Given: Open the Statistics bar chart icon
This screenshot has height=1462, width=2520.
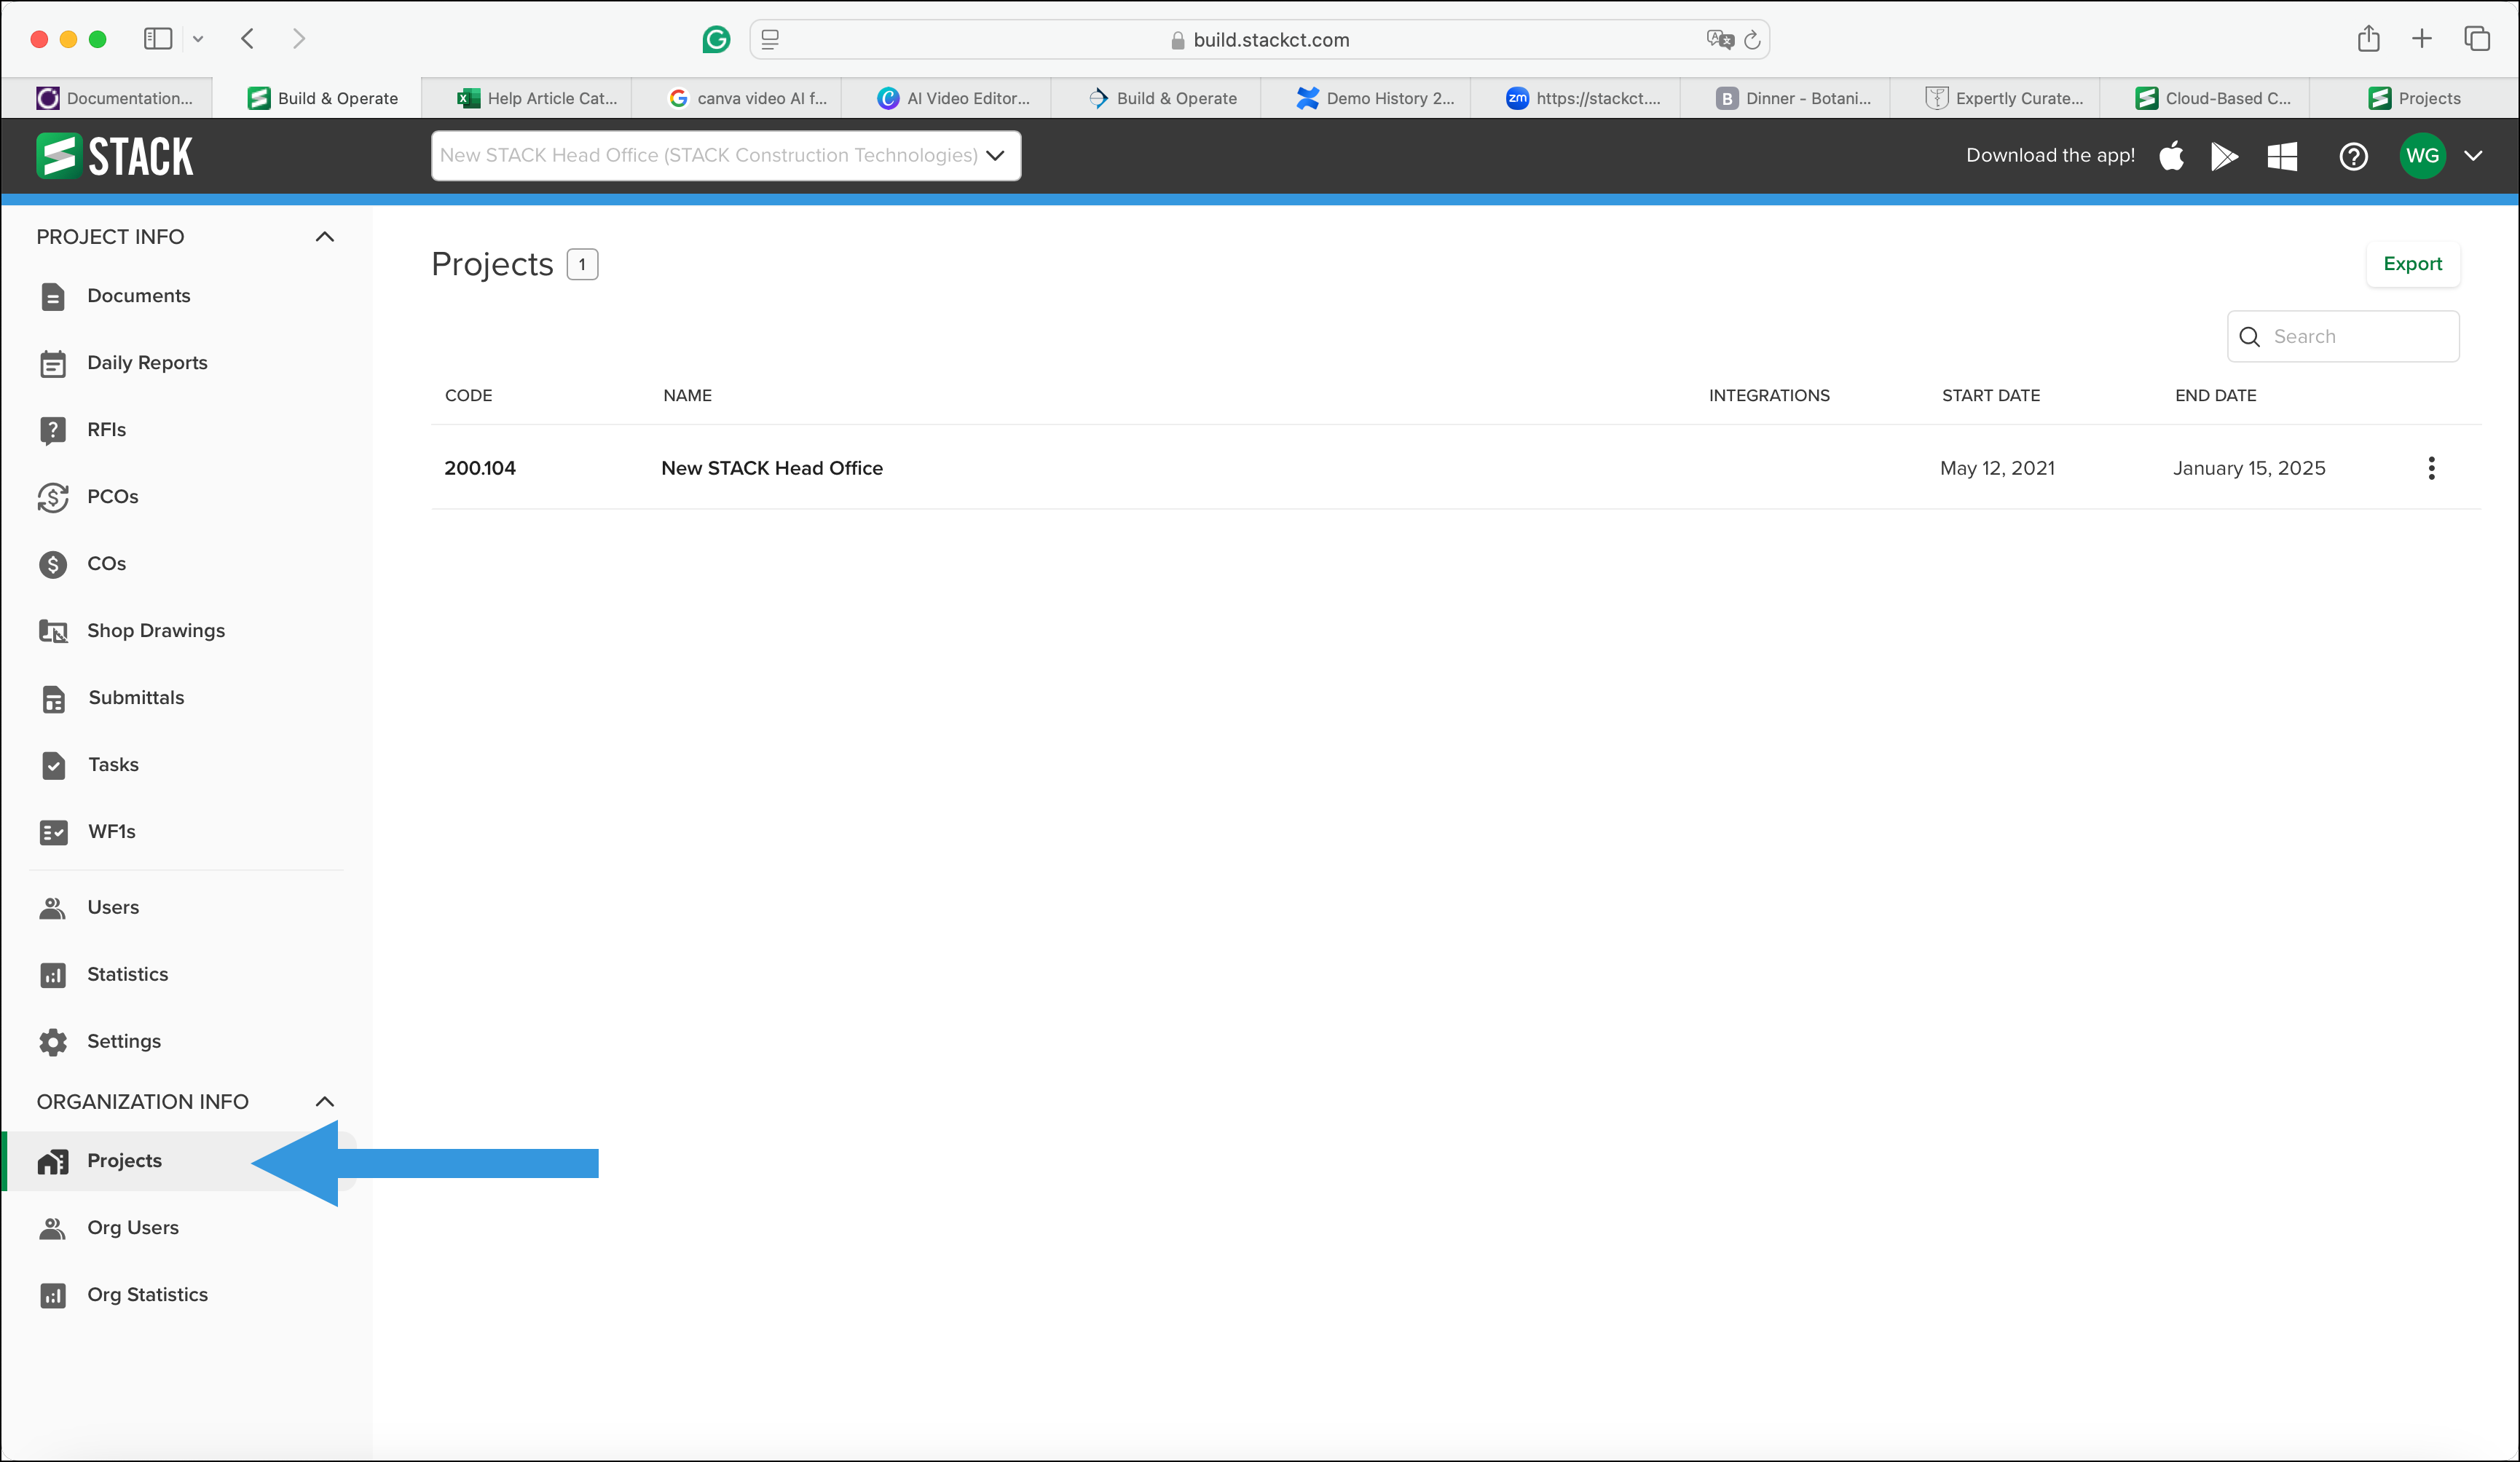Looking at the screenshot, I should [x=53, y=974].
